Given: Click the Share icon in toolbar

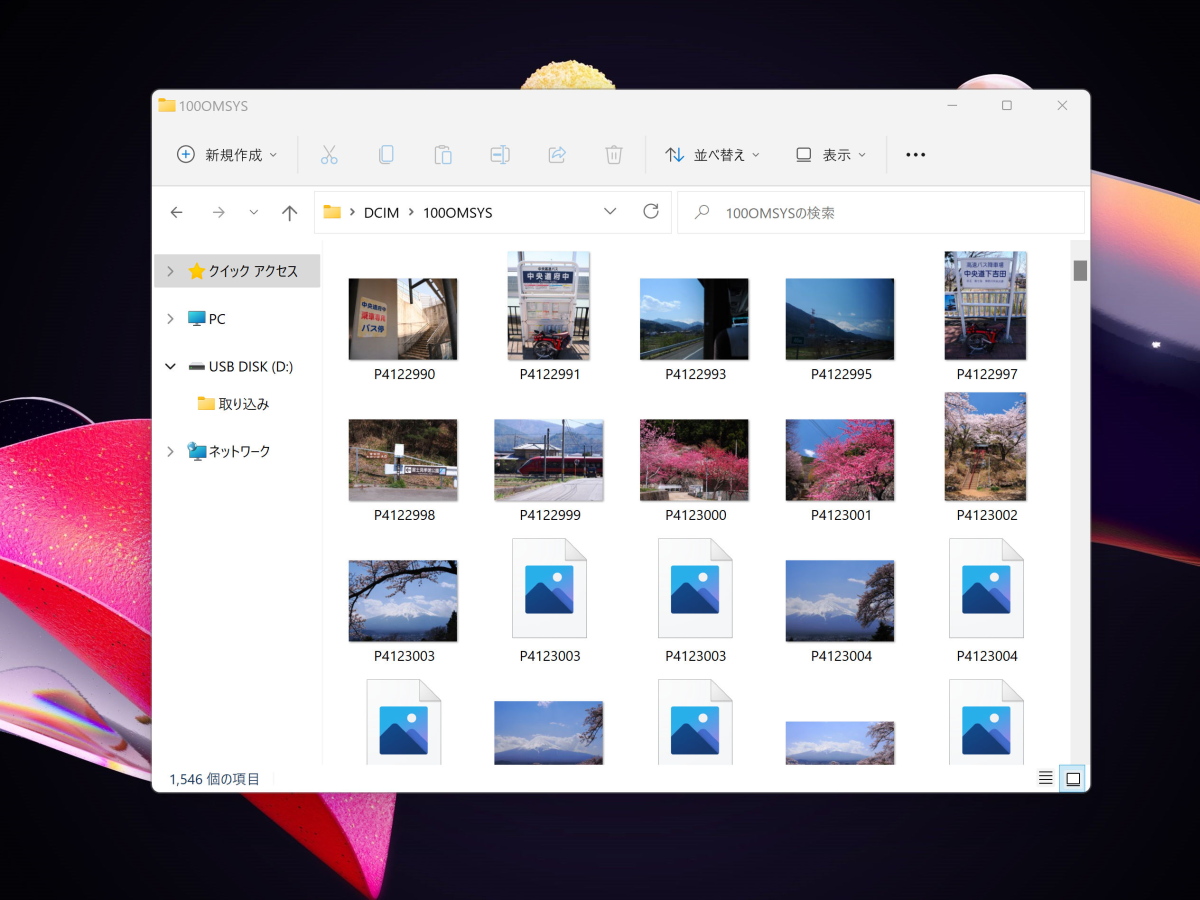Looking at the screenshot, I should [x=557, y=155].
